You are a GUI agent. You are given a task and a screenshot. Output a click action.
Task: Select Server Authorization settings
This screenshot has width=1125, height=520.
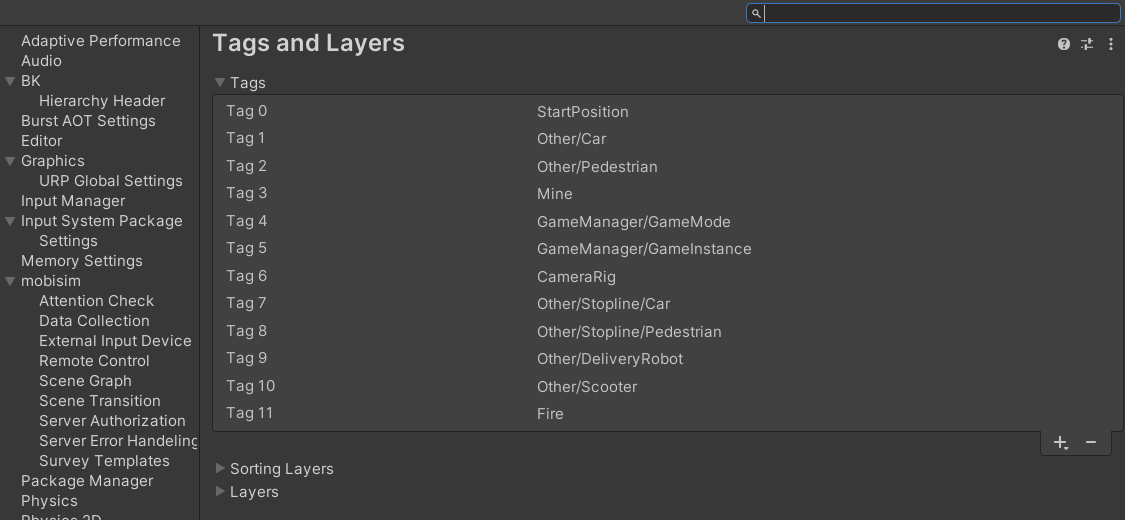click(112, 421)
